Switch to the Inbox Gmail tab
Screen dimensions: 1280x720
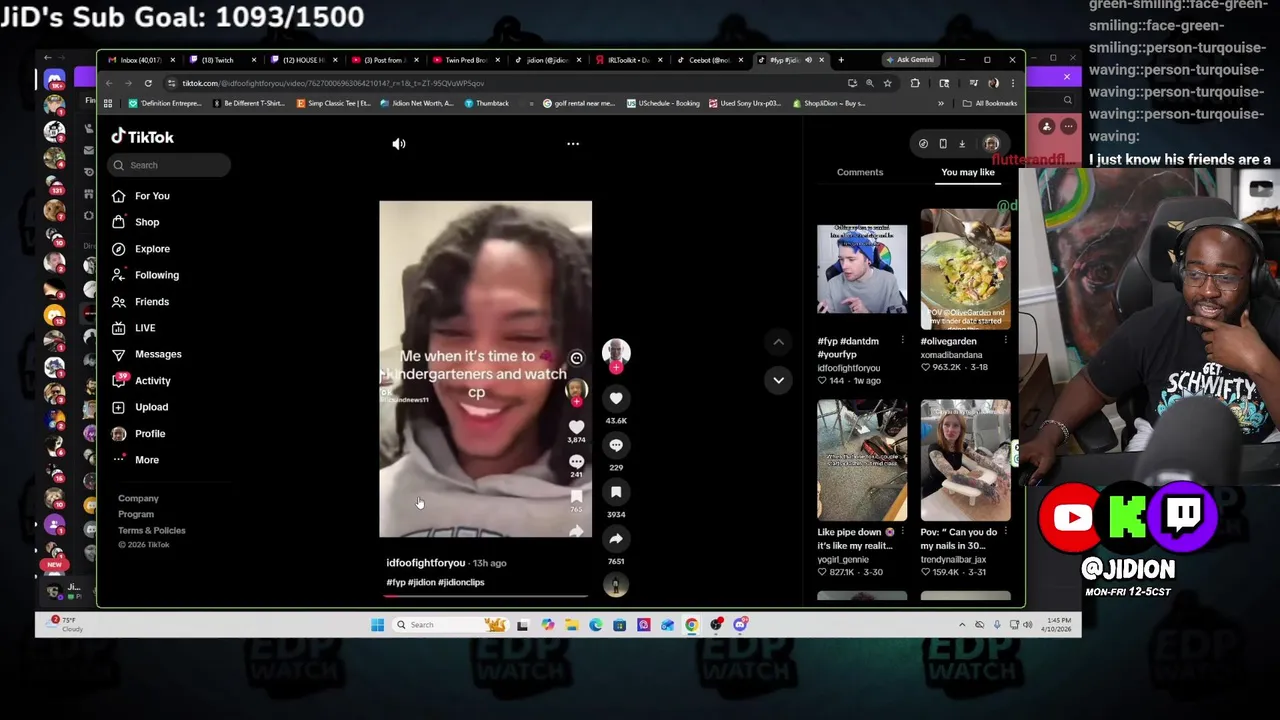(140, 60)
